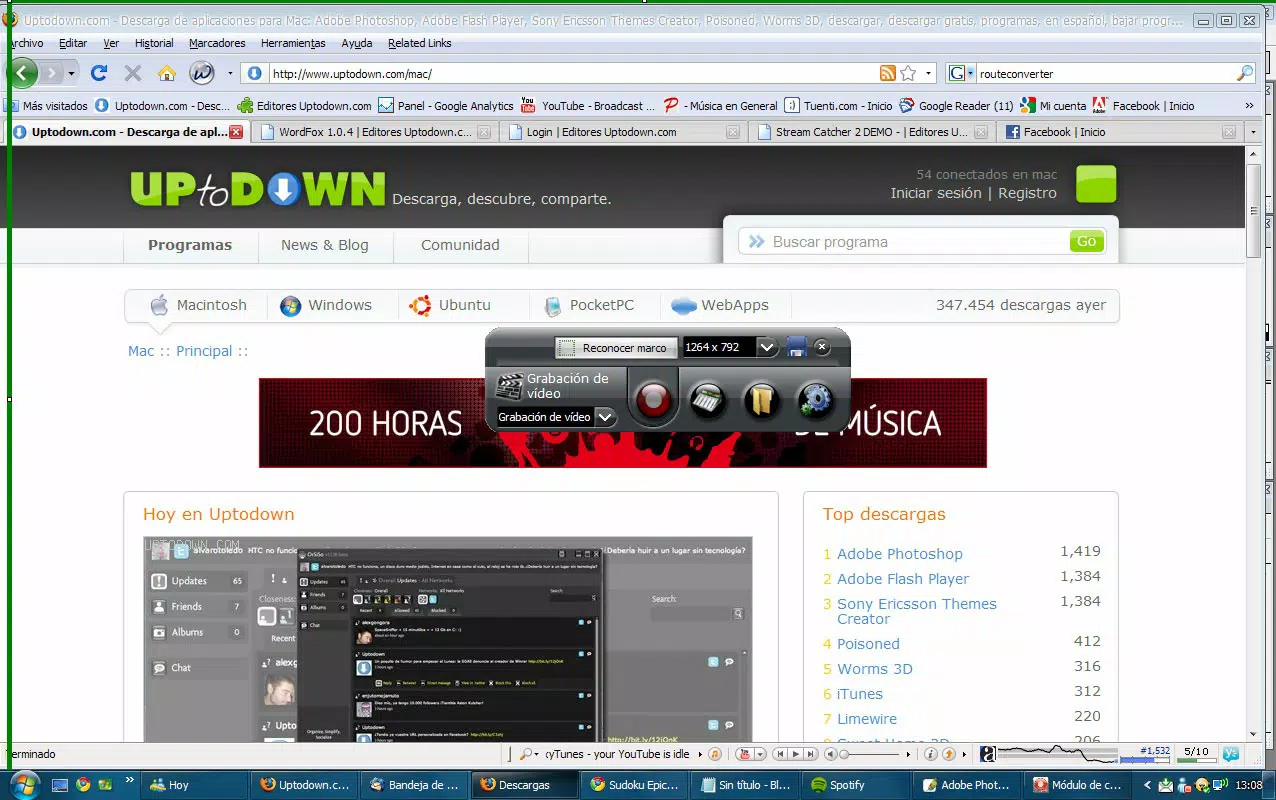Click the Windows Start orb
Viewport: 1276px width, 800px height.
[23, 784]
